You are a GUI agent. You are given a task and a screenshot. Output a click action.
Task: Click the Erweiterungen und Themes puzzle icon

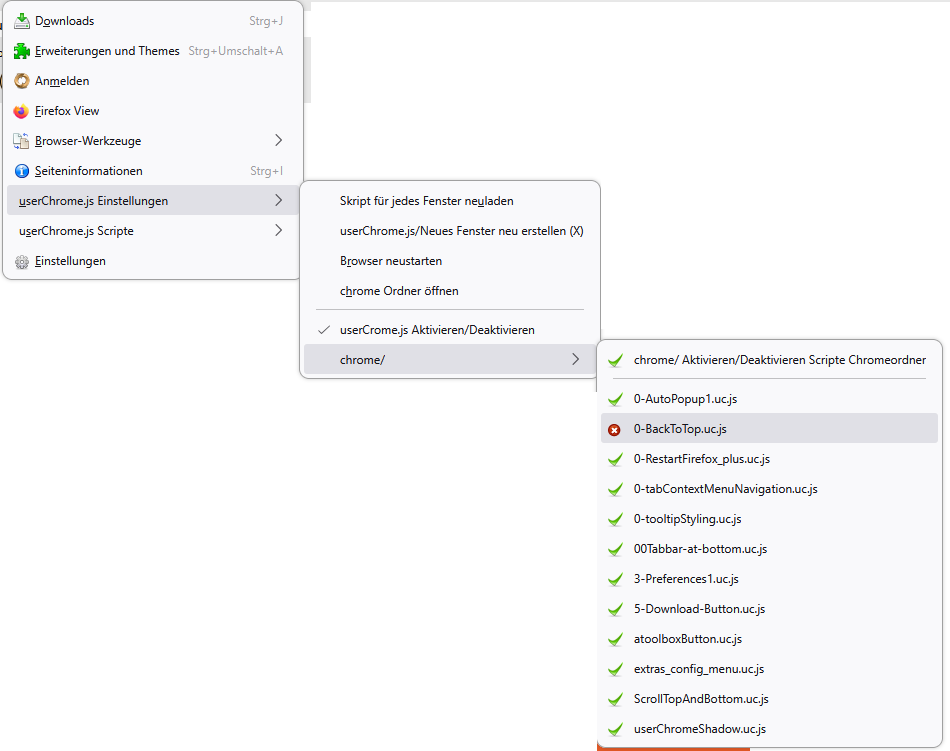[22, 51]
